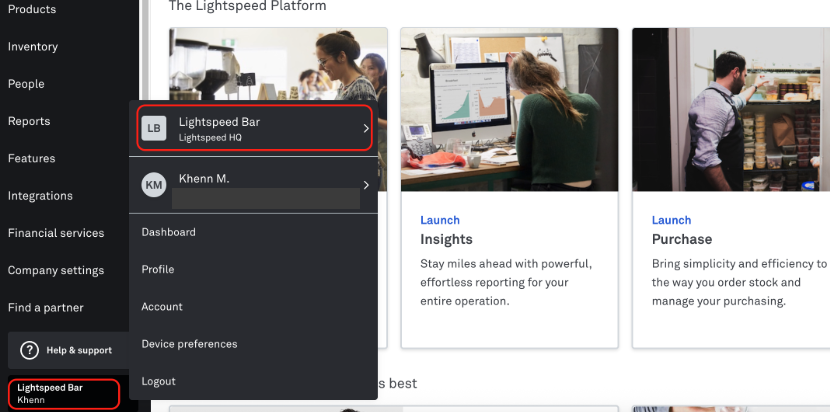Screen dimensions: 830x412
Task: Click the question mark help icon
Action: [29, 350]
